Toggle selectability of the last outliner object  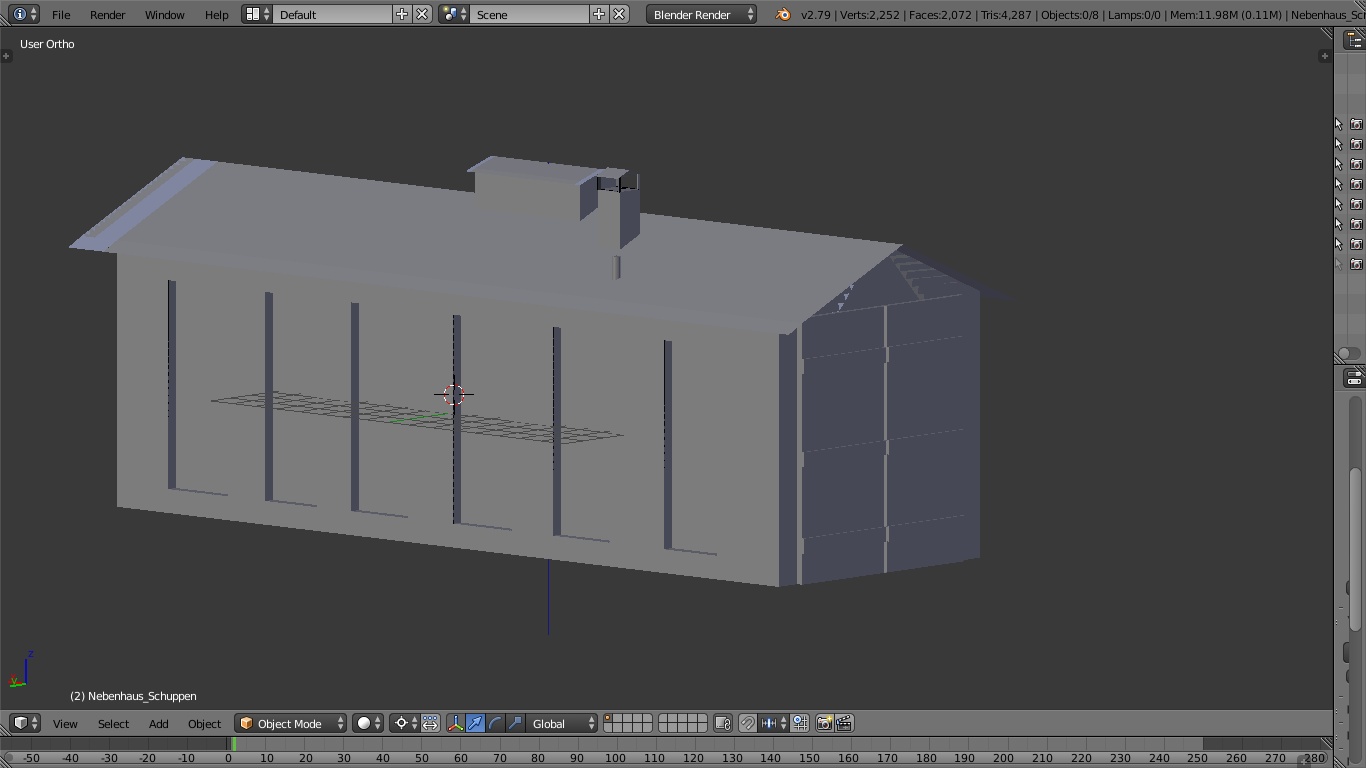[1339, 264]
